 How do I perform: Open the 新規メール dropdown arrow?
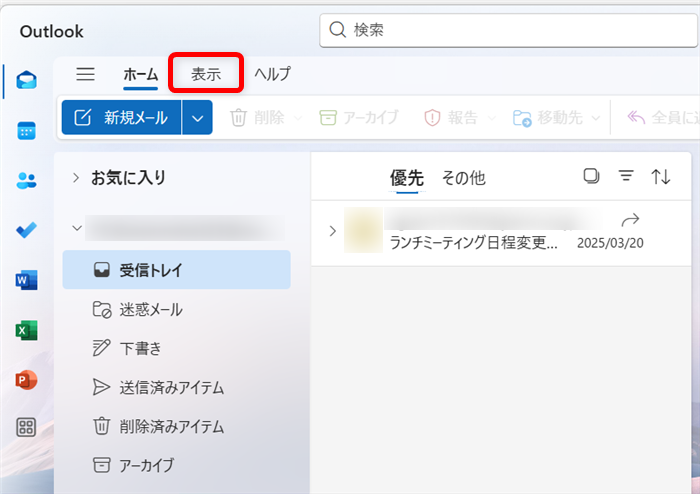197,118
